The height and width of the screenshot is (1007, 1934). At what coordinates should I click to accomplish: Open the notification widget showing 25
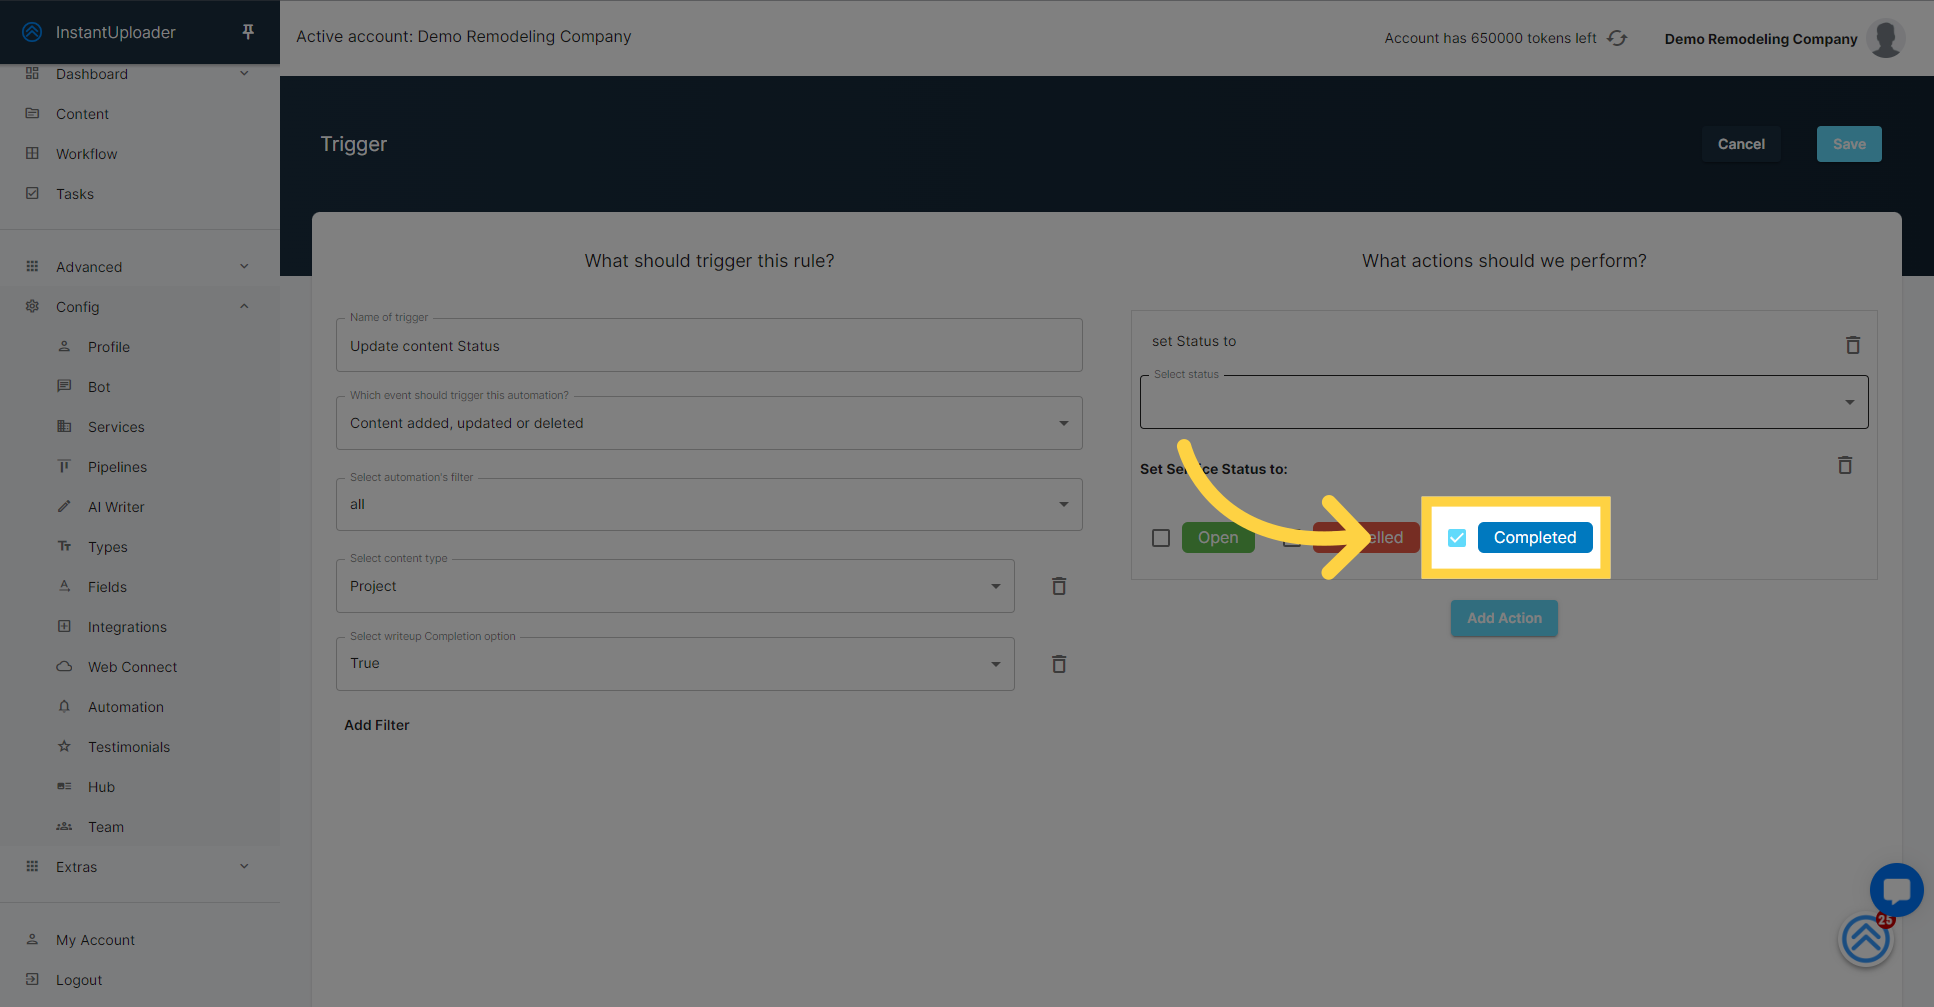click(1866, 939)
